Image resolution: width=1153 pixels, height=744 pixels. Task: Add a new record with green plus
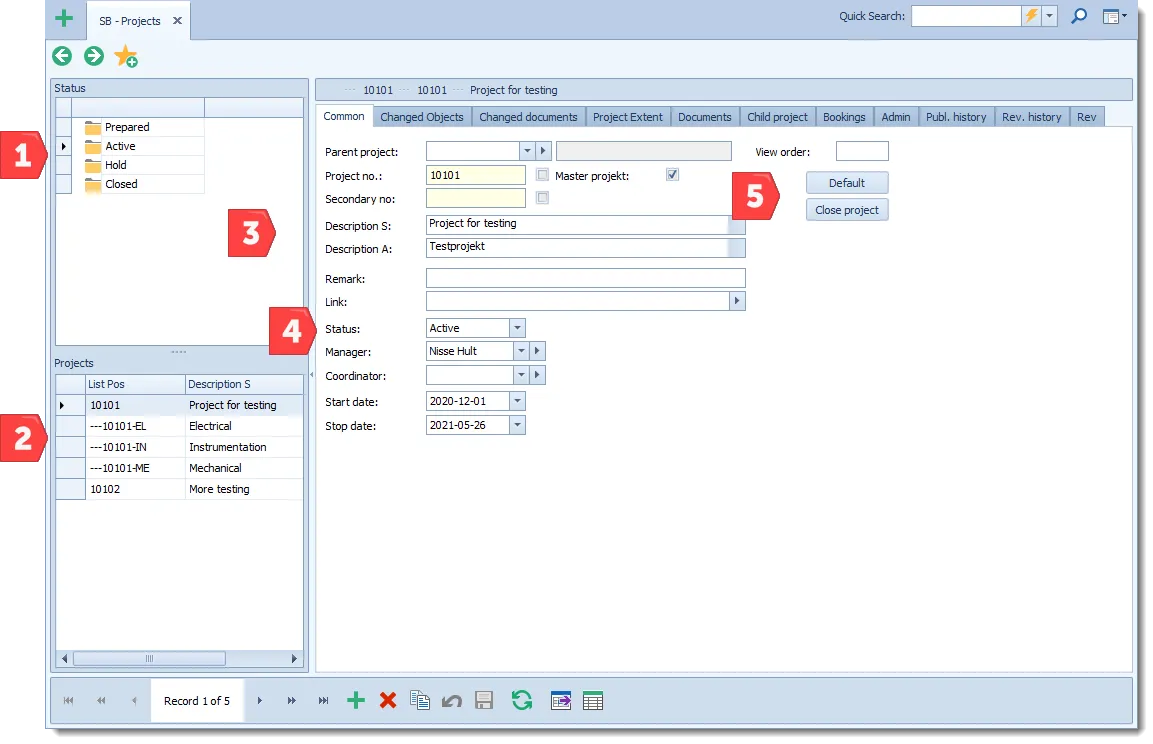click(356, 701)
